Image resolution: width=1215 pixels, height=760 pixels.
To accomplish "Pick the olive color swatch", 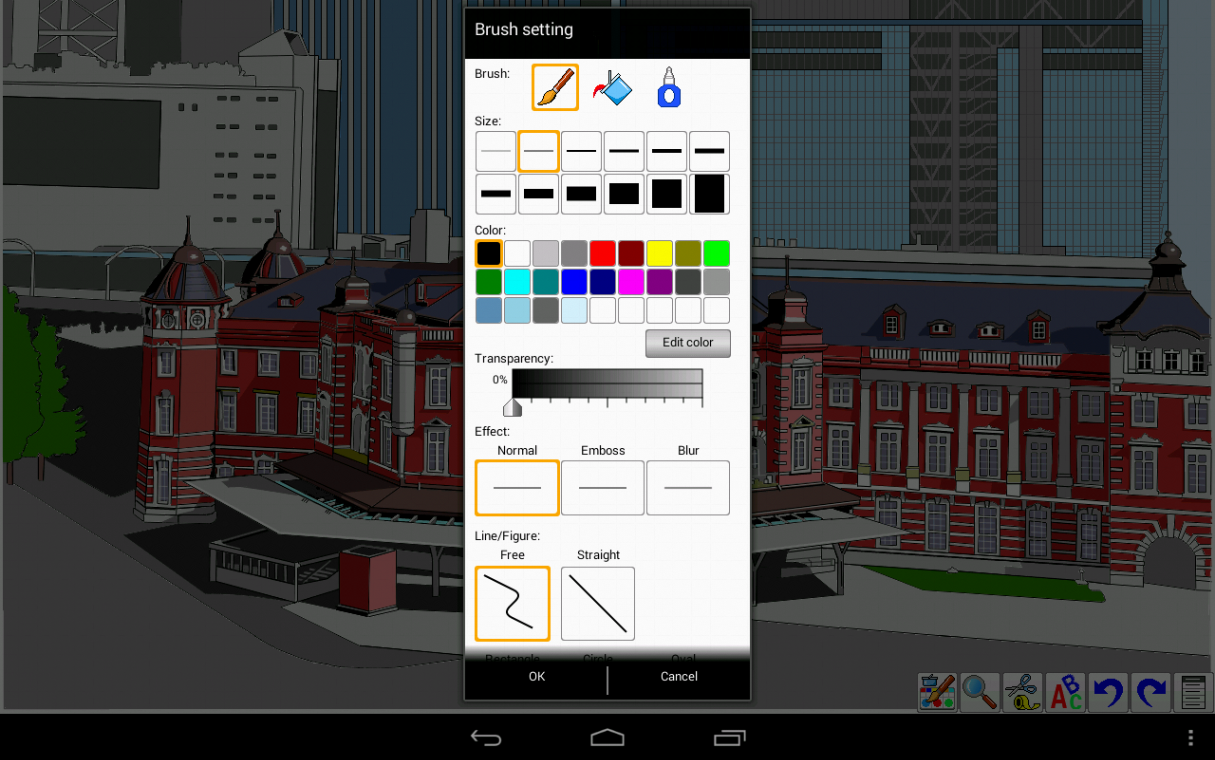I will 688,253.
